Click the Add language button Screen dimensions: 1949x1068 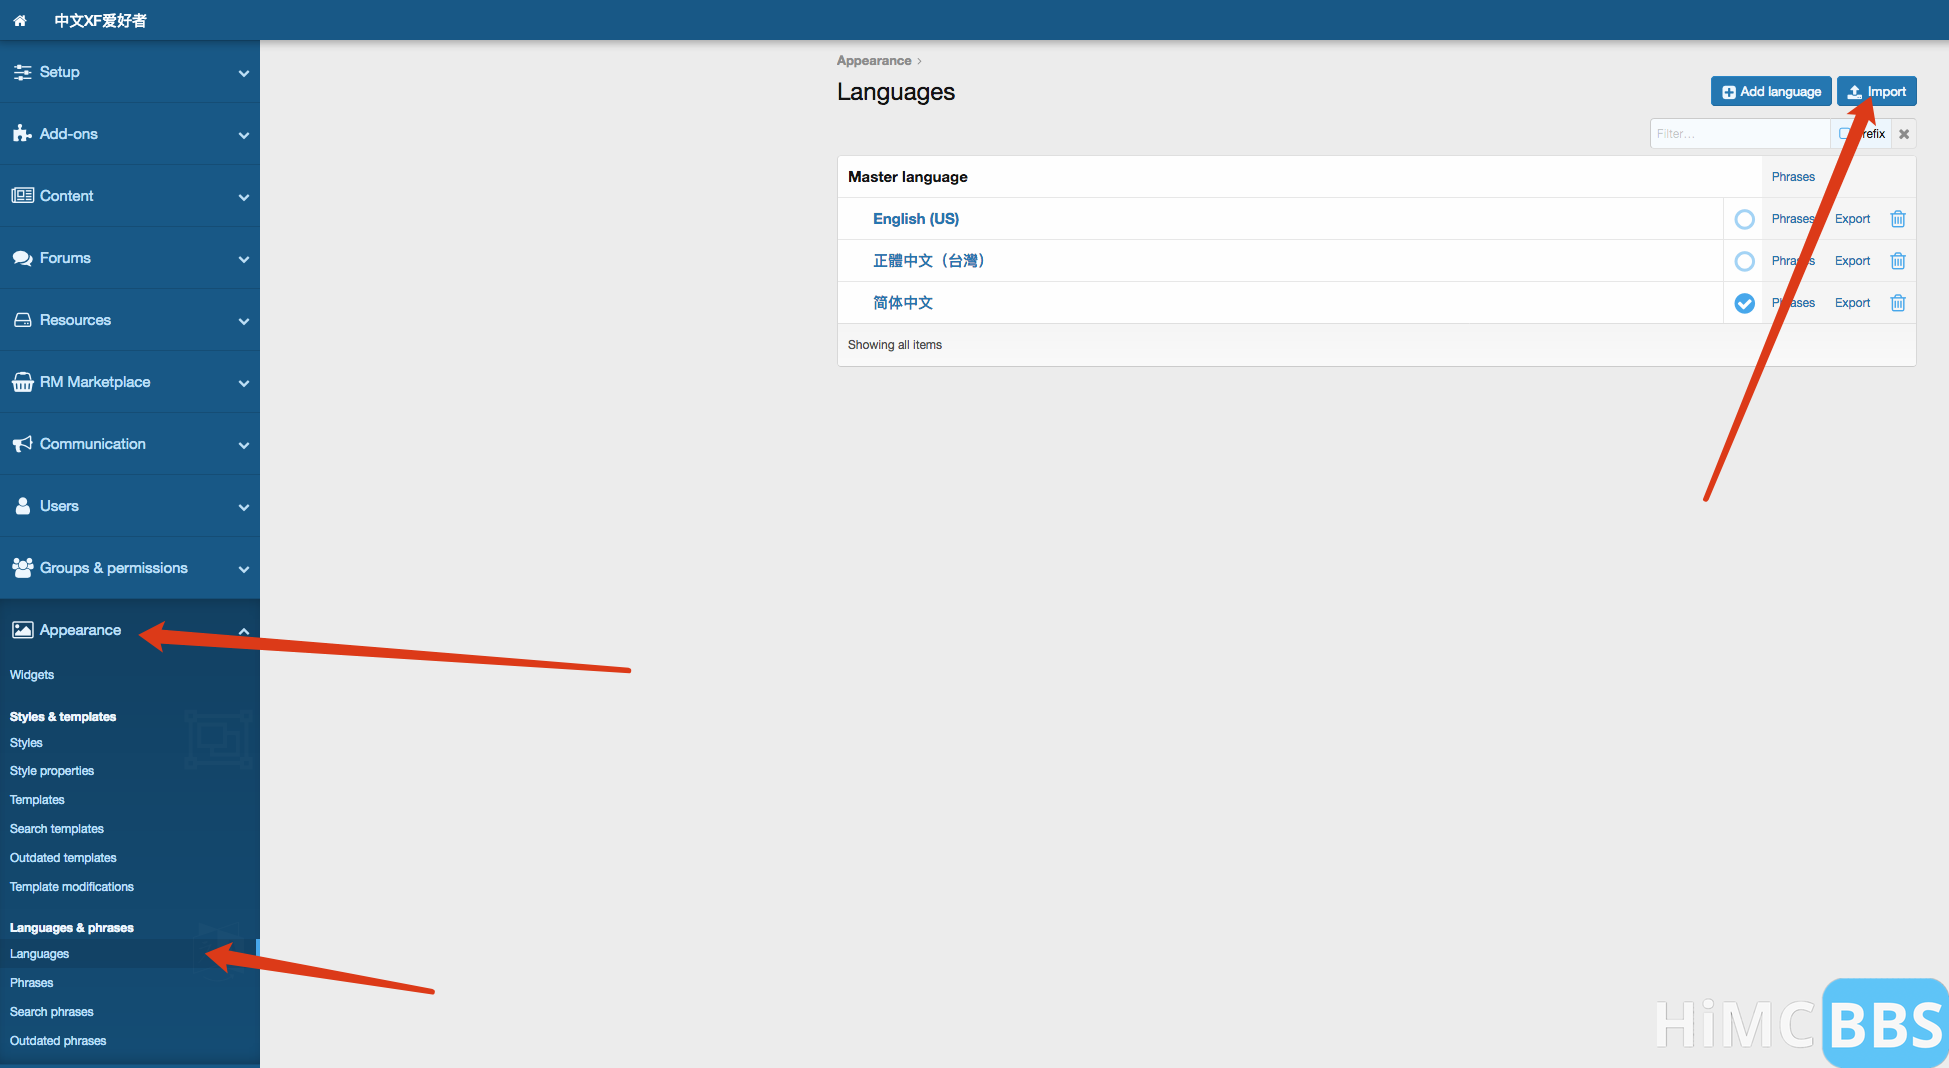tap(1770, 92)
